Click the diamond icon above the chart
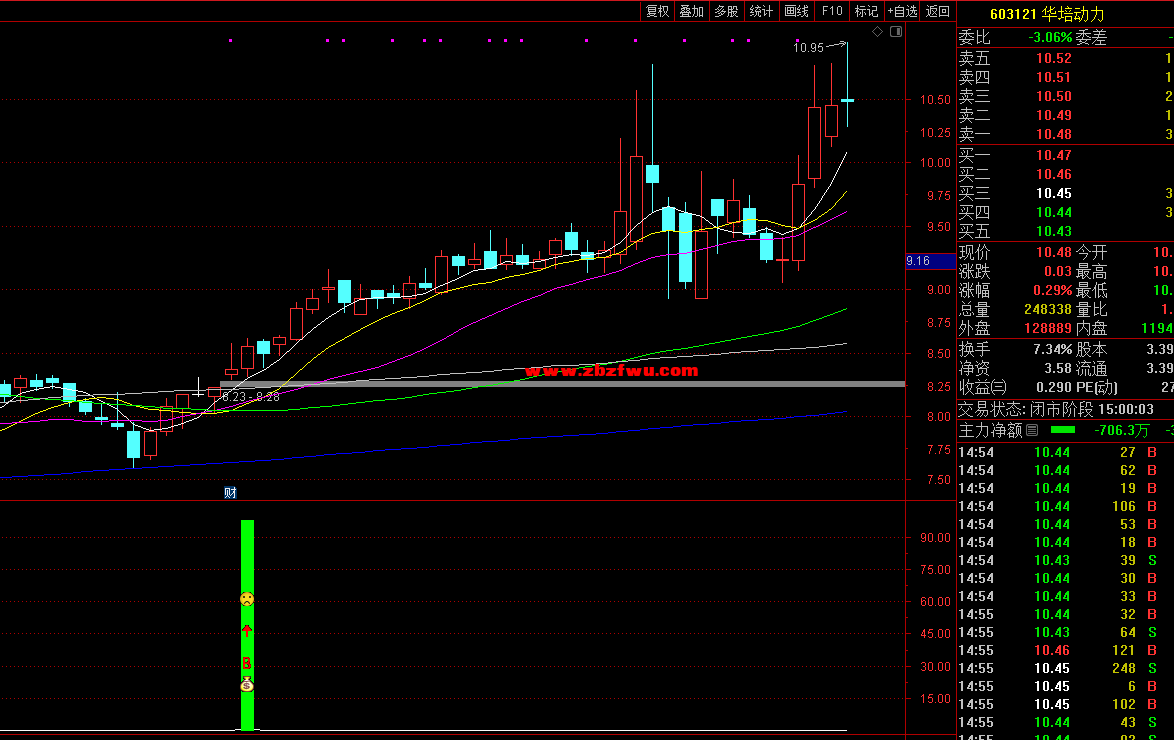This screenshot has height=740, width=1174. click(x=878, y=31)
